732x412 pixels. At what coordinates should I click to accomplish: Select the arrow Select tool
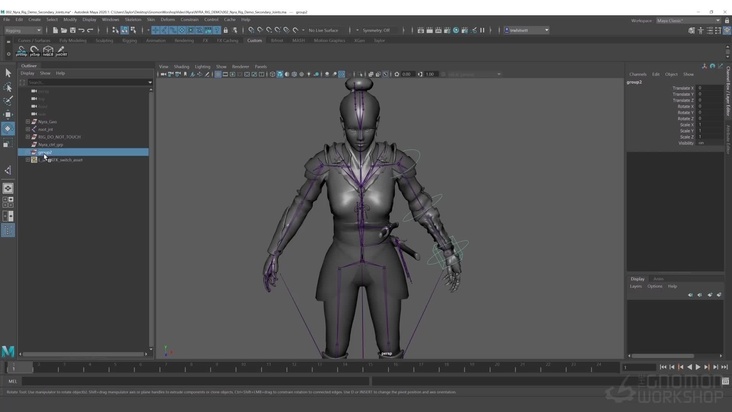[x=8, y=73]
